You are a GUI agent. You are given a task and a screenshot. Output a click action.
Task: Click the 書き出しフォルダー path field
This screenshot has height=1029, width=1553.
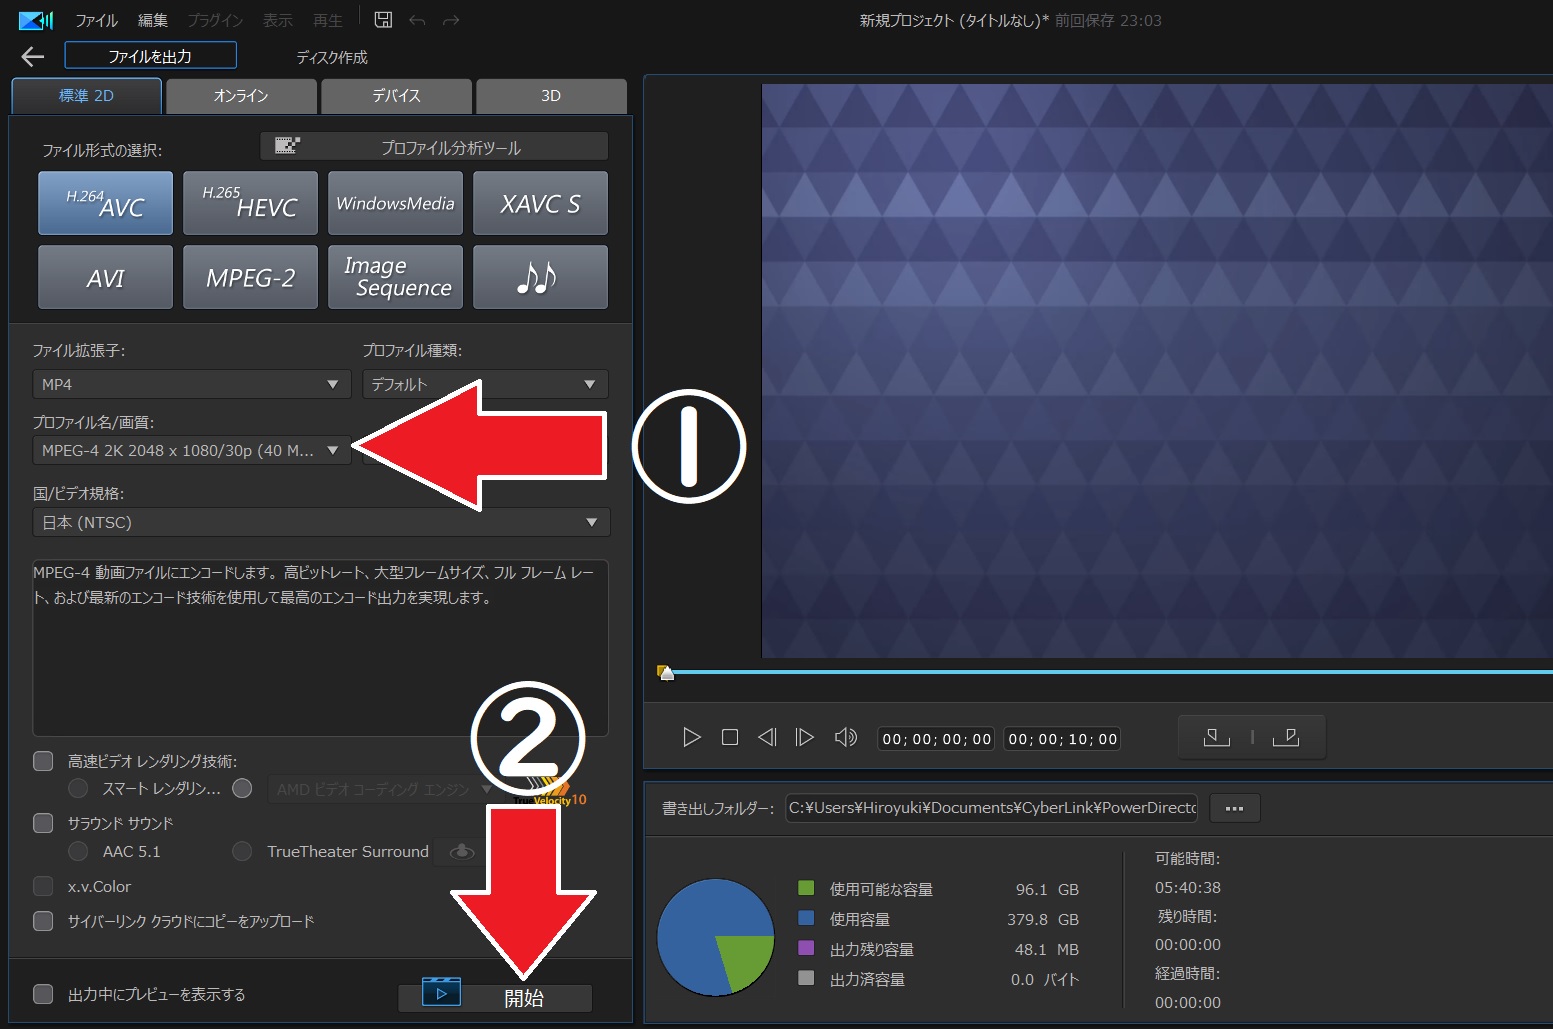pos(992,808)
